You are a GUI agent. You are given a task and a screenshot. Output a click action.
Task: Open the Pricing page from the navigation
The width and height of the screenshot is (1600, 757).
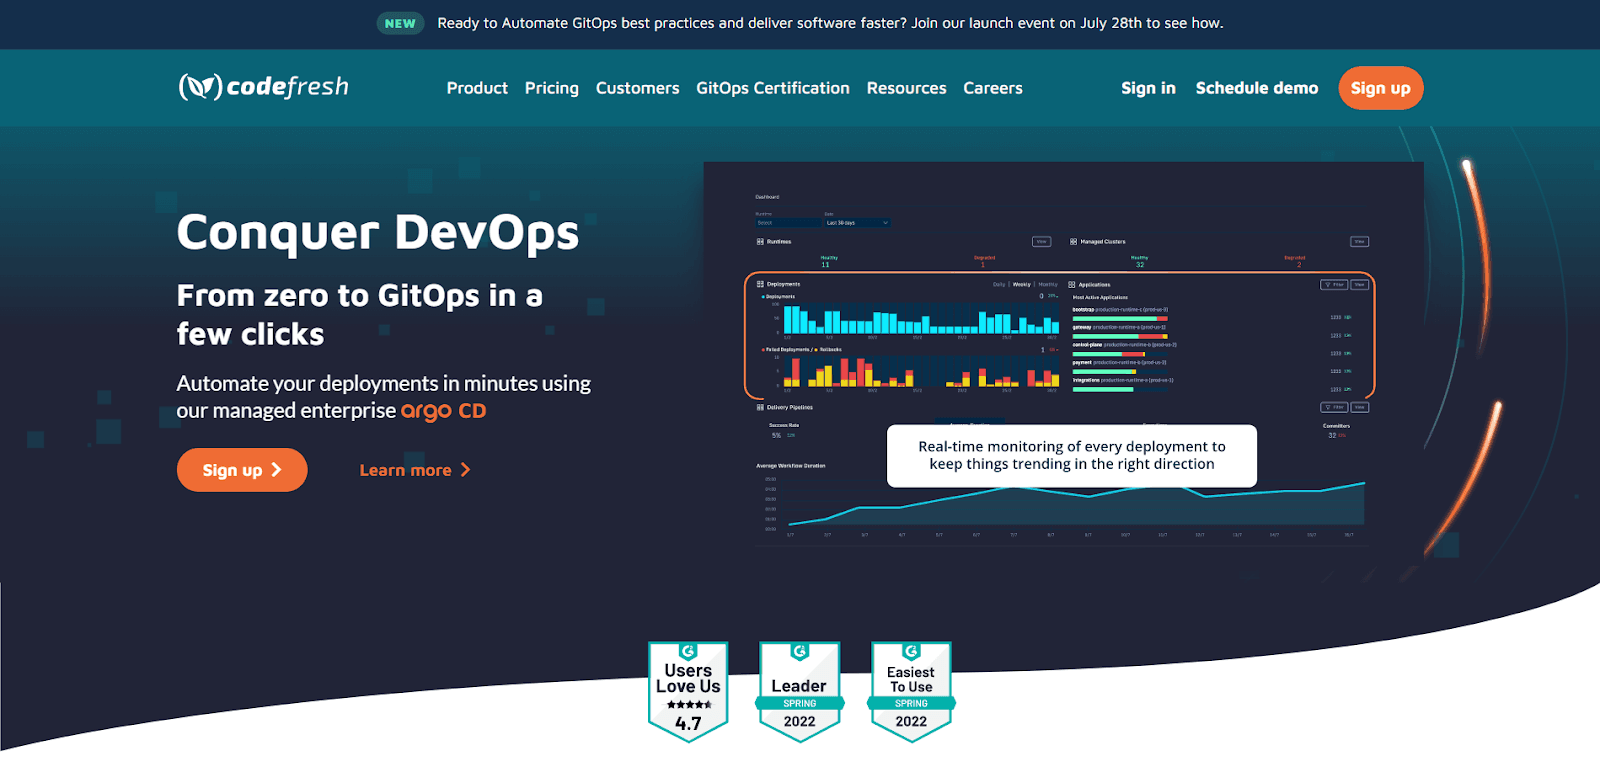tap(551, 88)
